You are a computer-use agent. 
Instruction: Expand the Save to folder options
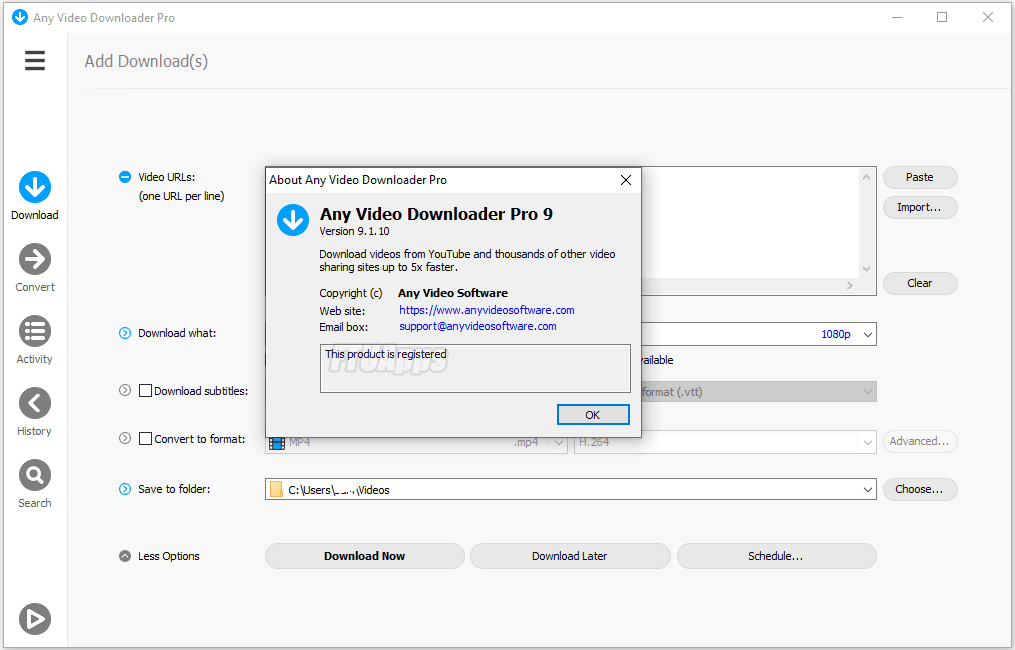125,489
